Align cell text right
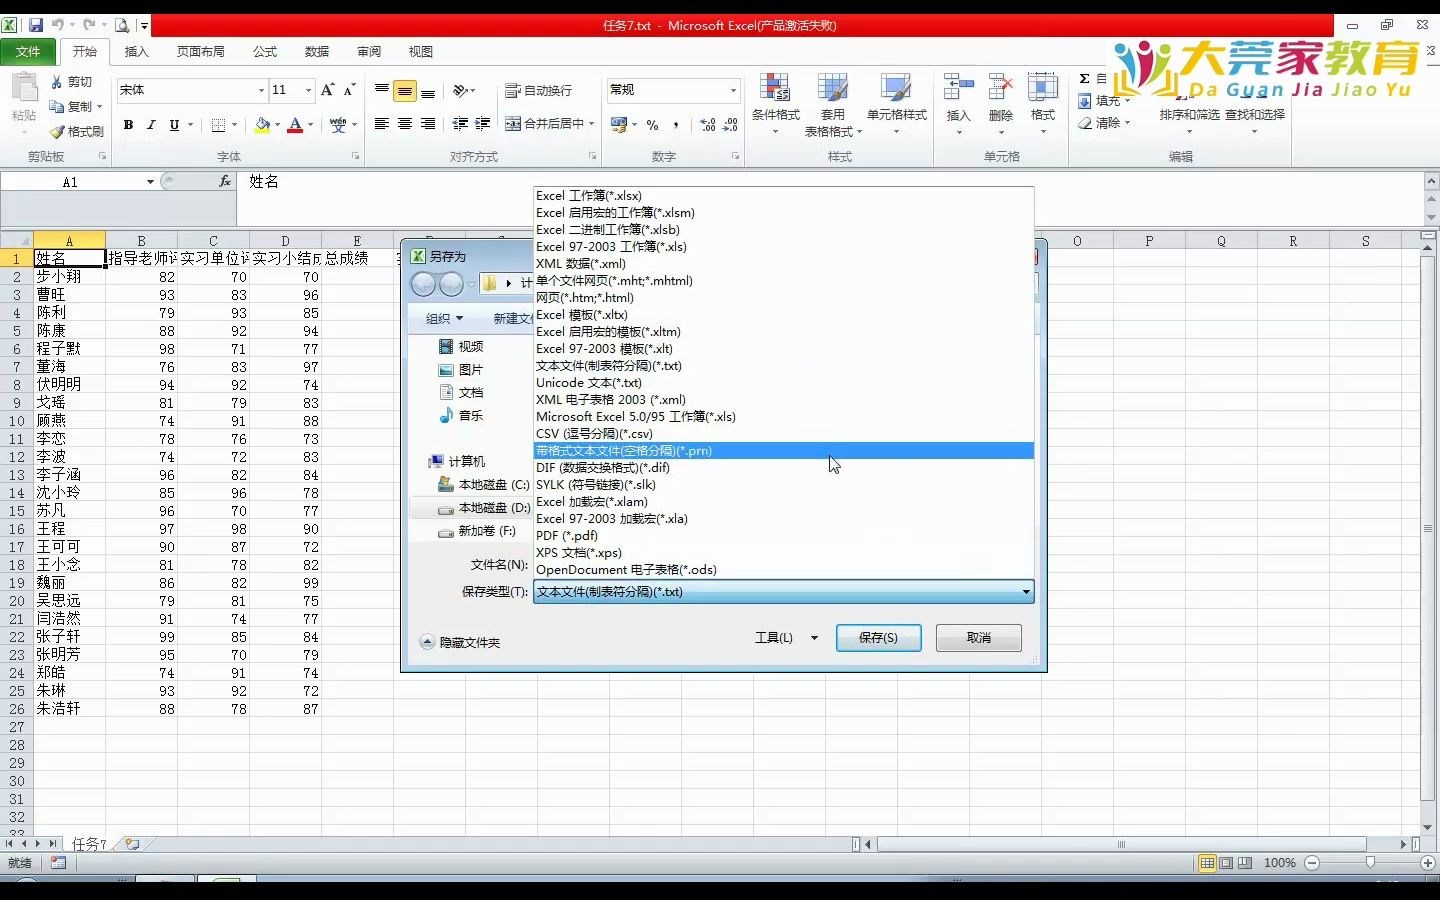 point(428,124)
